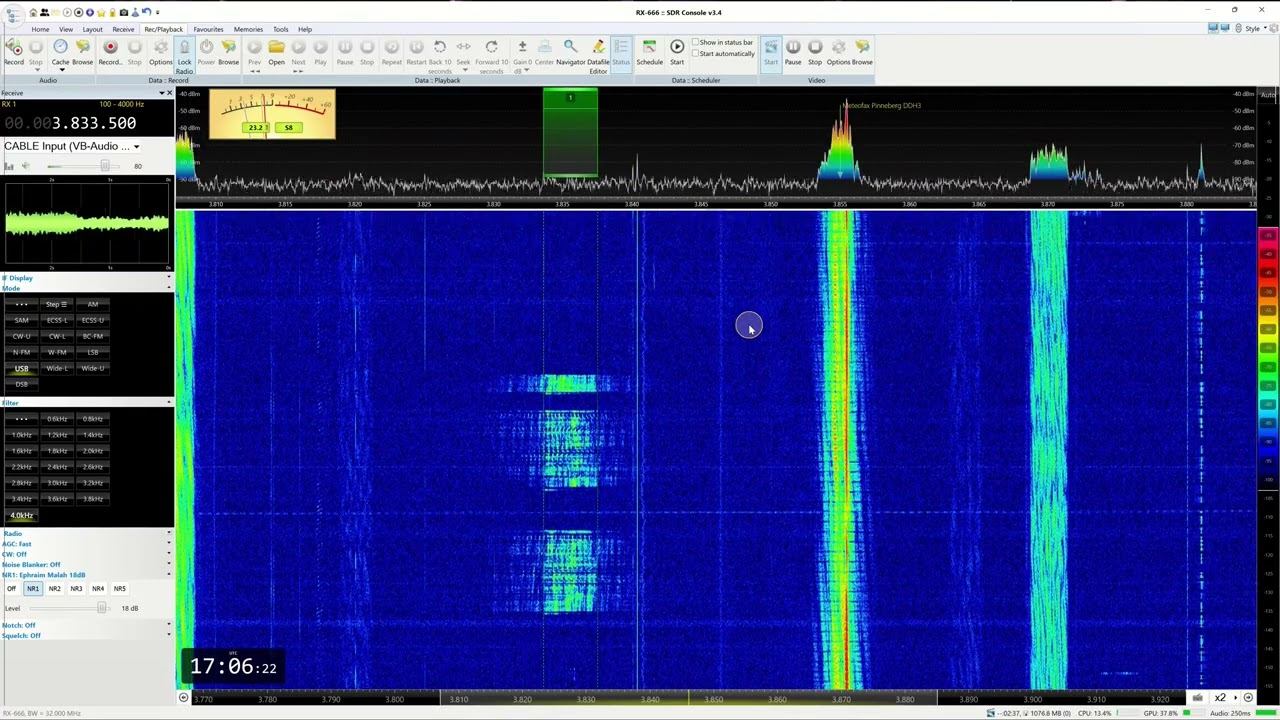Open the audio Cache clock icon
Viewport: 1280px width, 720px height.
coord(60,47)
